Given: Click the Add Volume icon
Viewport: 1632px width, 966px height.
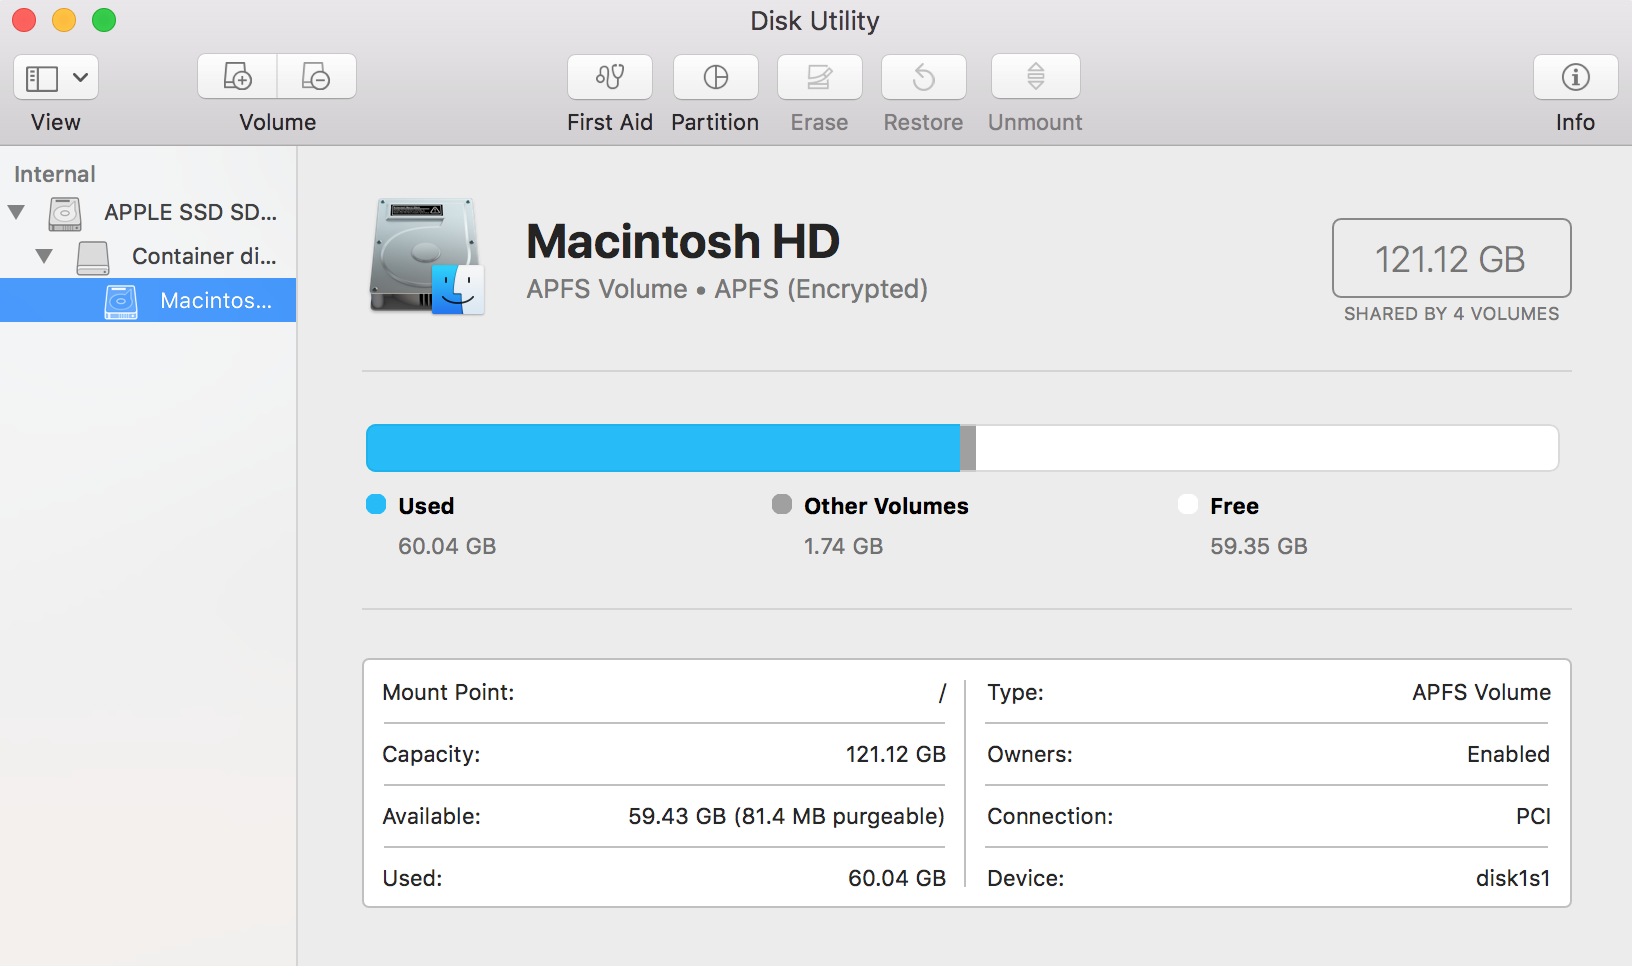Looking at the screenshot, I should click(x=237, y=77).
